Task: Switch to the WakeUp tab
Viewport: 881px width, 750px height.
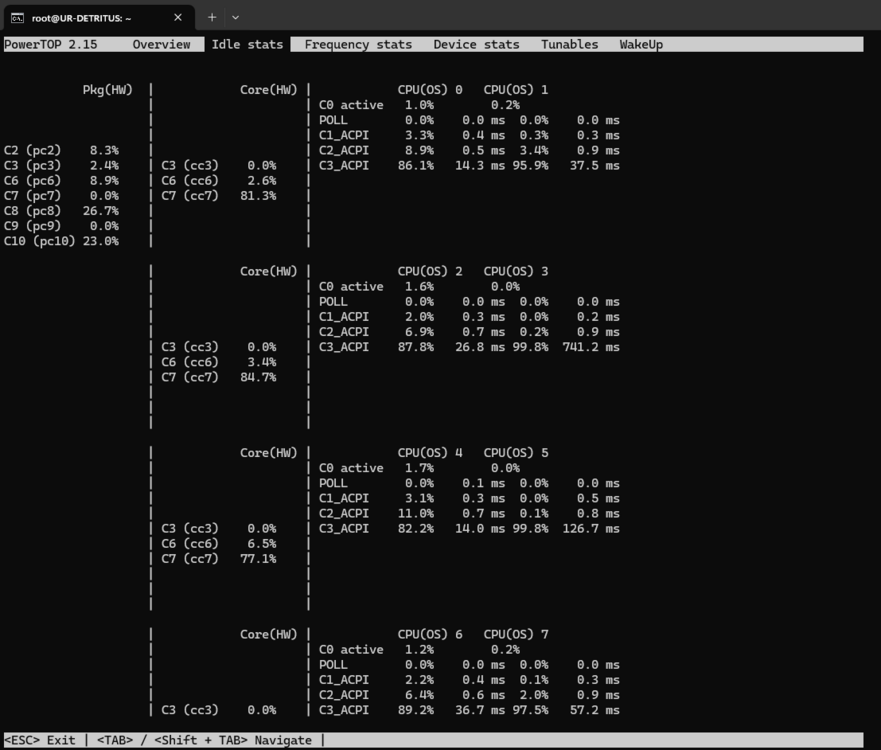Action: point(641,44)
